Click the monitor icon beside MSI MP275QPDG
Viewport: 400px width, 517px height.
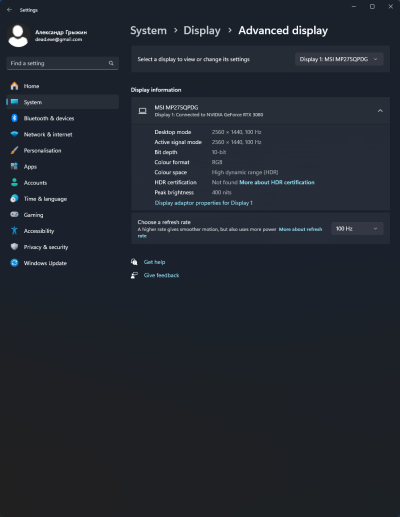[142, 111]
